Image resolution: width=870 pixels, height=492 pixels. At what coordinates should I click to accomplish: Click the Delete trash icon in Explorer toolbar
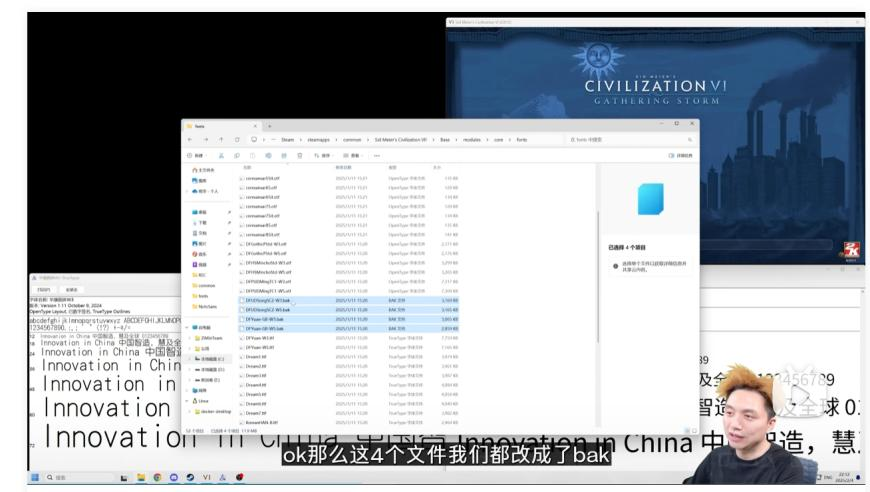[300, 156]
